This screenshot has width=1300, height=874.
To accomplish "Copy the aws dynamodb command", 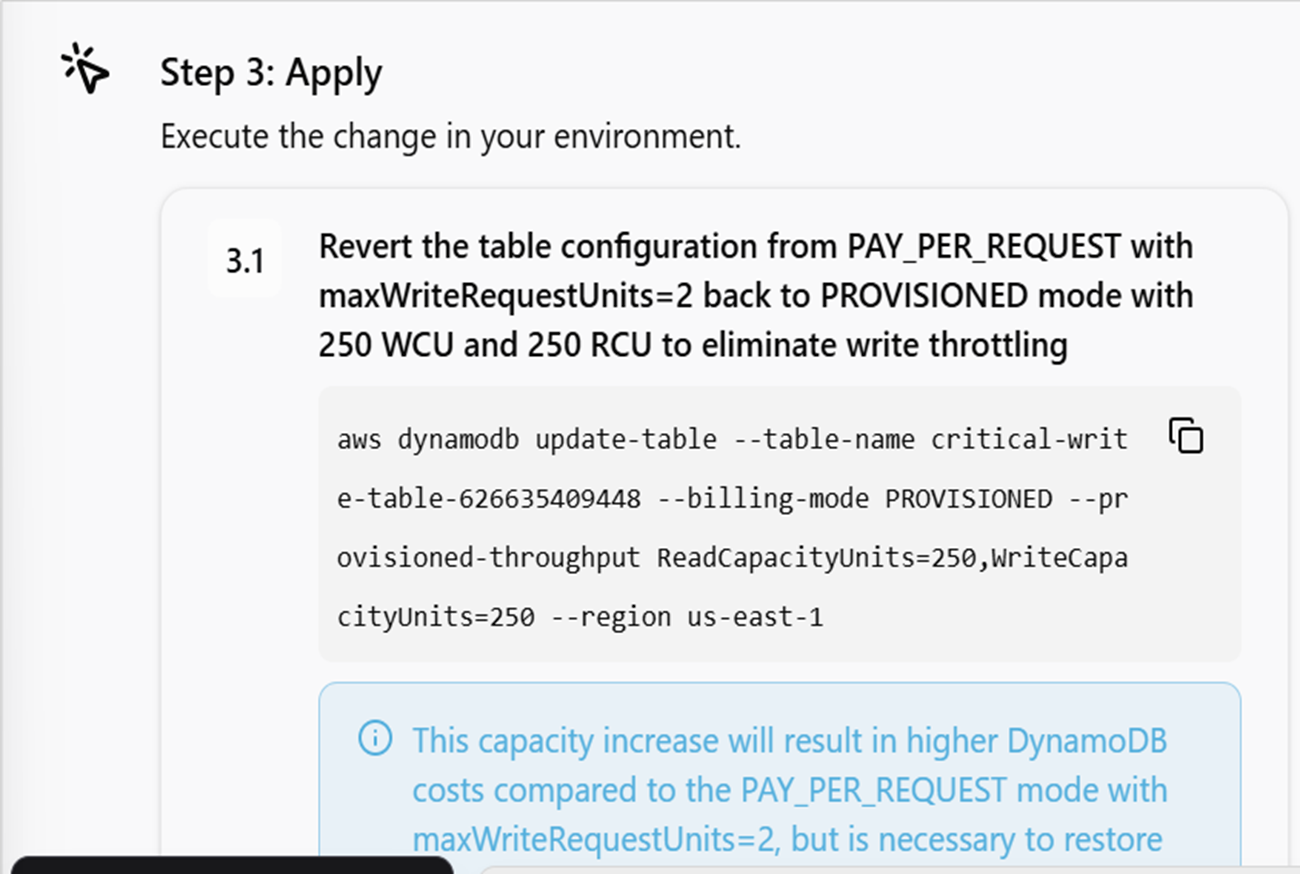I will pyautogui.click(x=1186, y=436).
